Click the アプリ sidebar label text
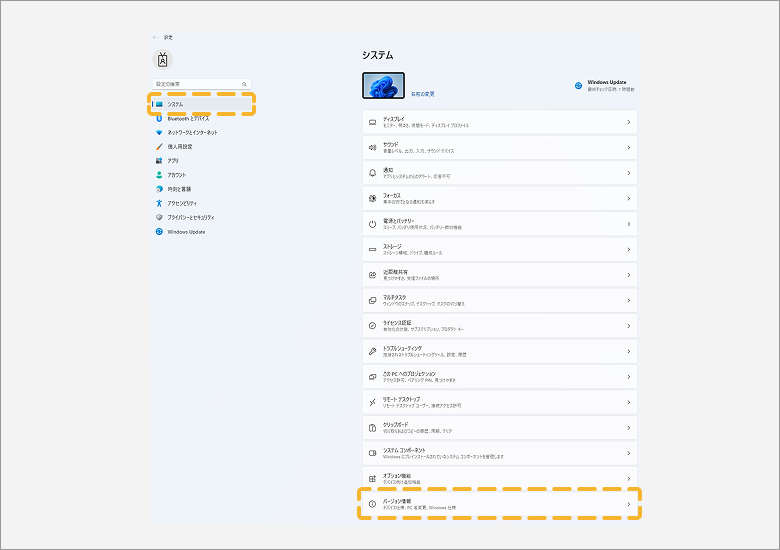780x550 pixels. coord(173,161)
